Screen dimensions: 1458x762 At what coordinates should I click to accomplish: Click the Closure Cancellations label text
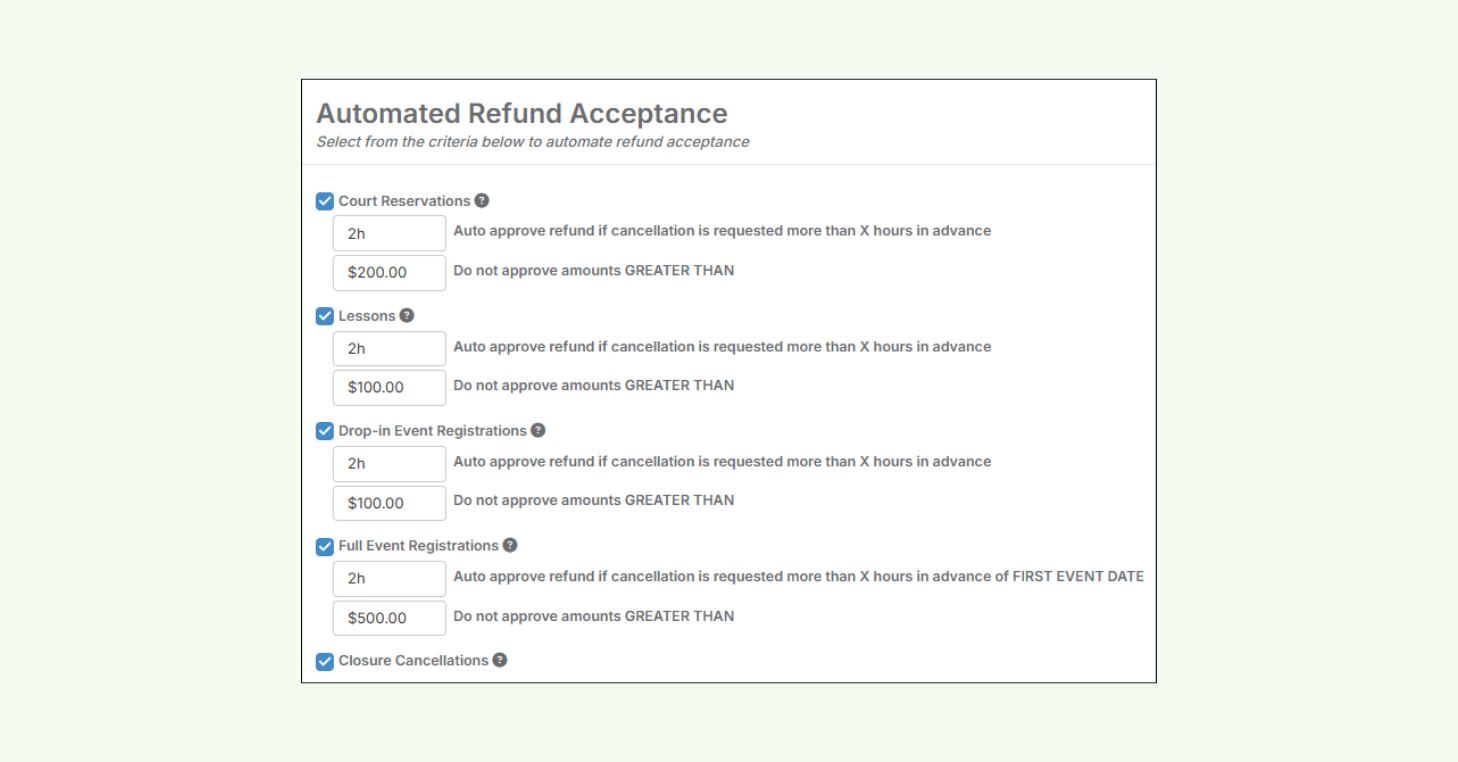[x=413, y=661]
